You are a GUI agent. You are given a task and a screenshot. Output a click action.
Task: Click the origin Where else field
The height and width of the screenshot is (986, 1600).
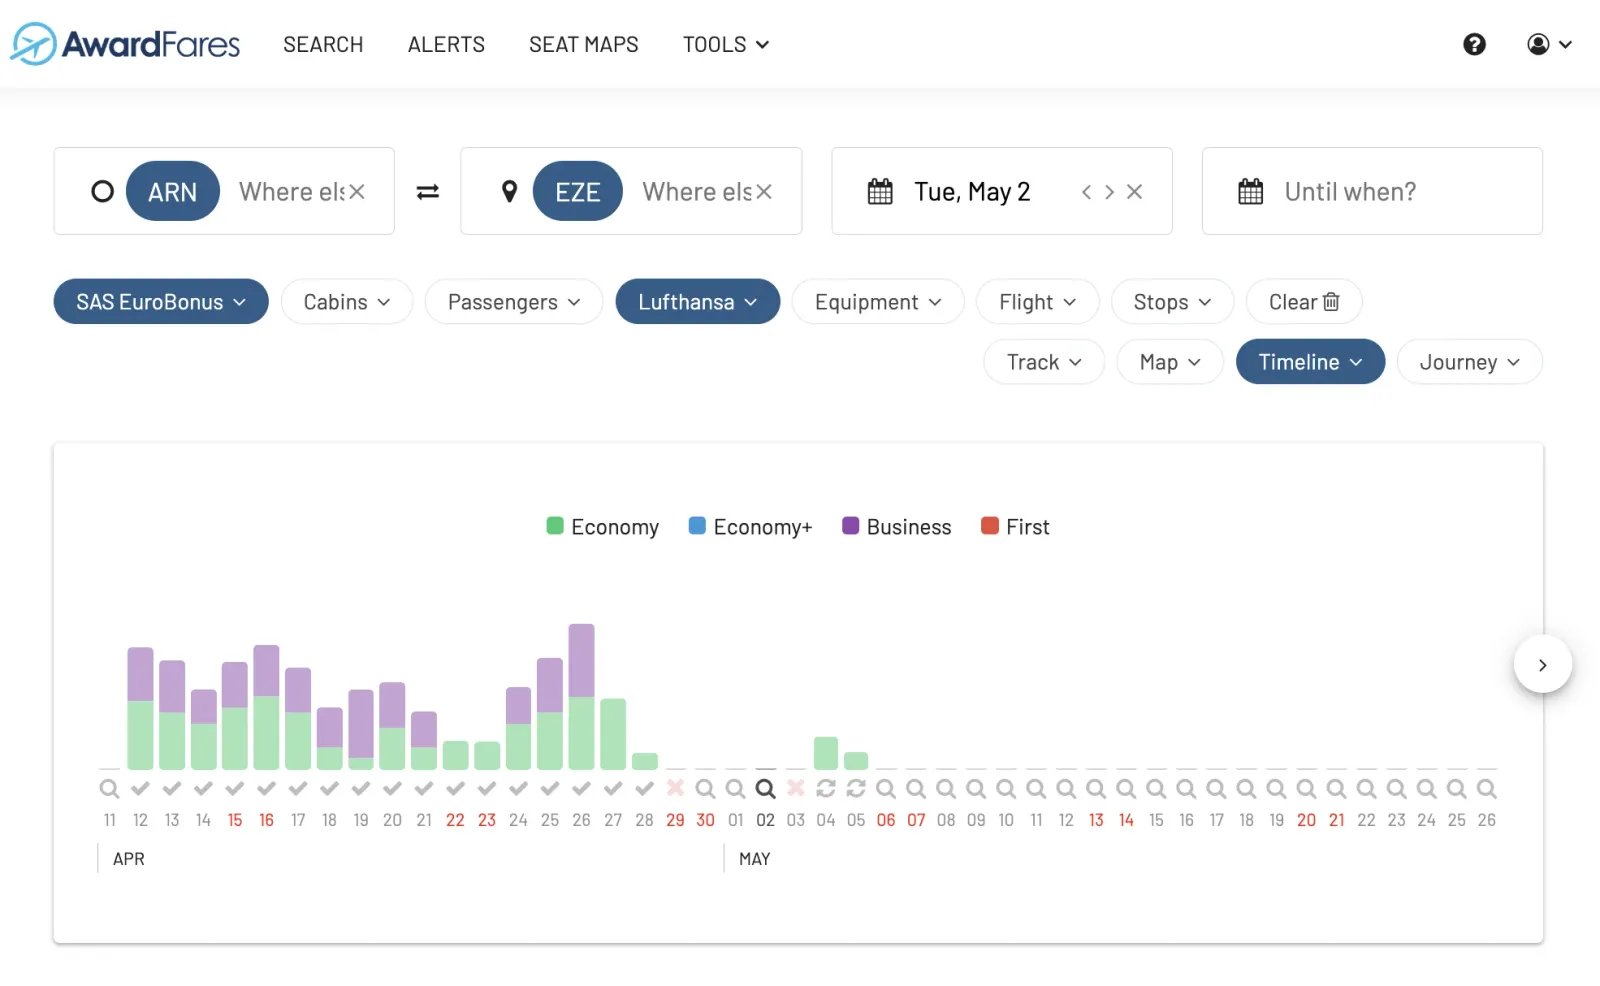(291, 191)
